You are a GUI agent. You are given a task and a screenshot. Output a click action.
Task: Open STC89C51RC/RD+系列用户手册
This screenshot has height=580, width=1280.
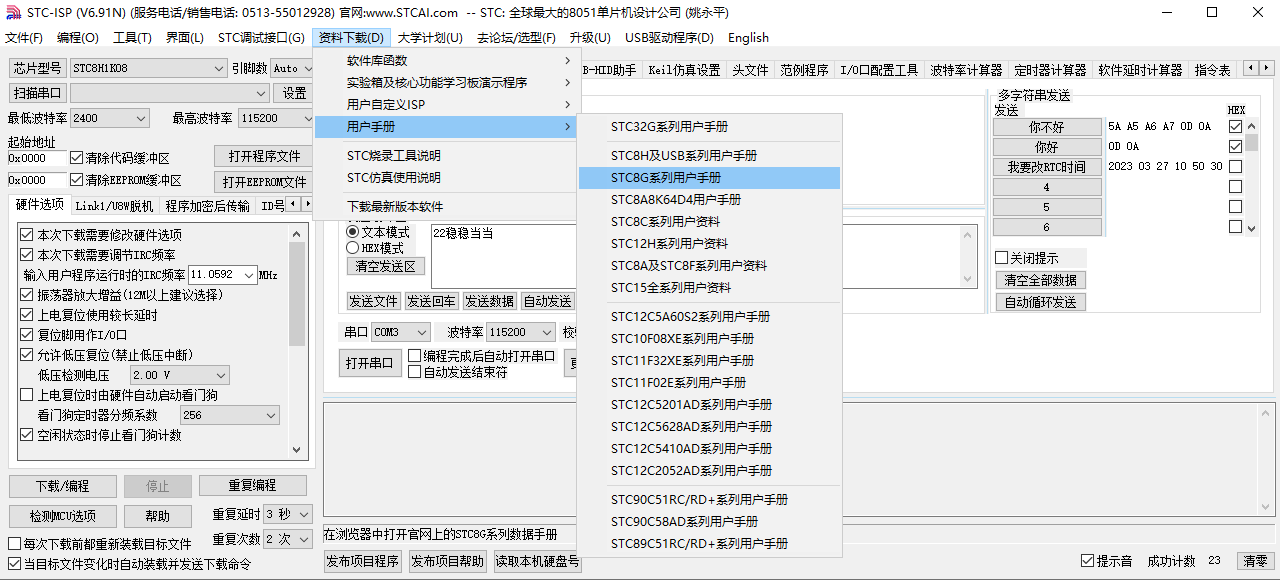tap(710, 544)
